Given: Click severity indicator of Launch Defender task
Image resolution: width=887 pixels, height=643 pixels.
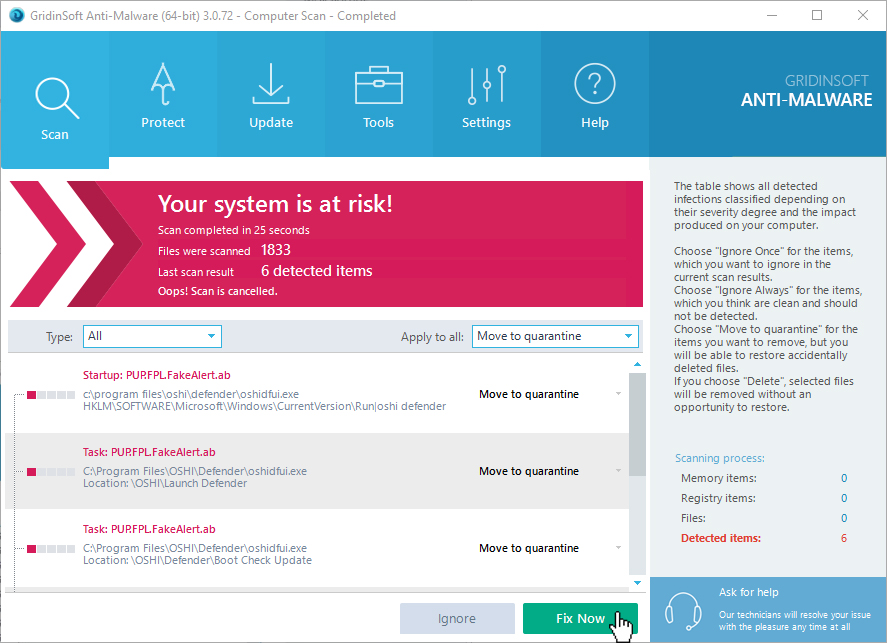Looking at the screenshot, I should coord(50,471).
